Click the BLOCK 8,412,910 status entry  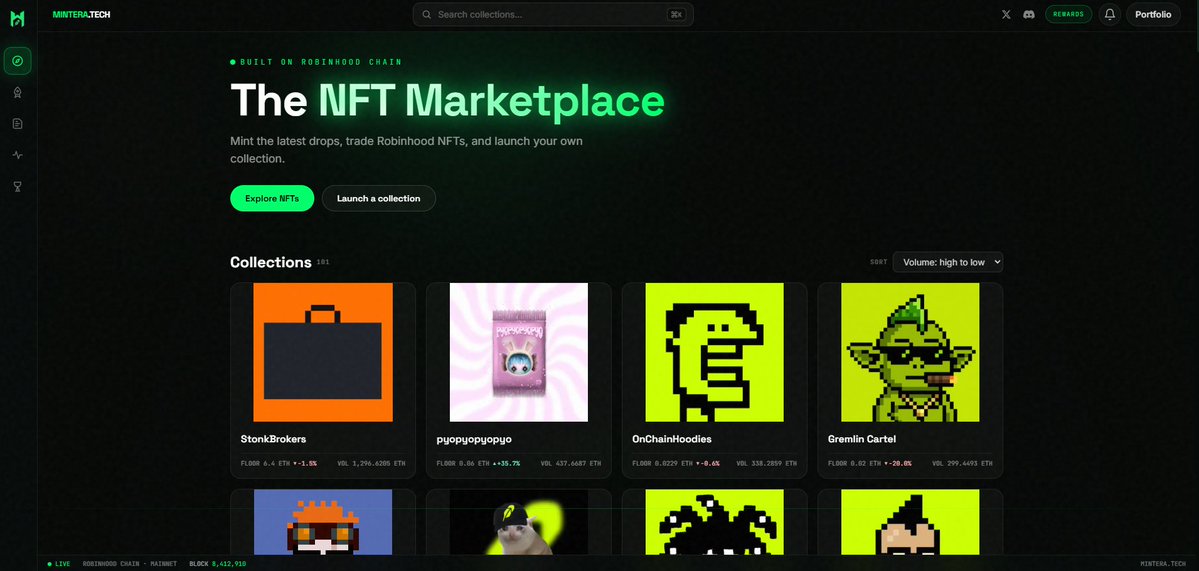[x=217, y=563]
